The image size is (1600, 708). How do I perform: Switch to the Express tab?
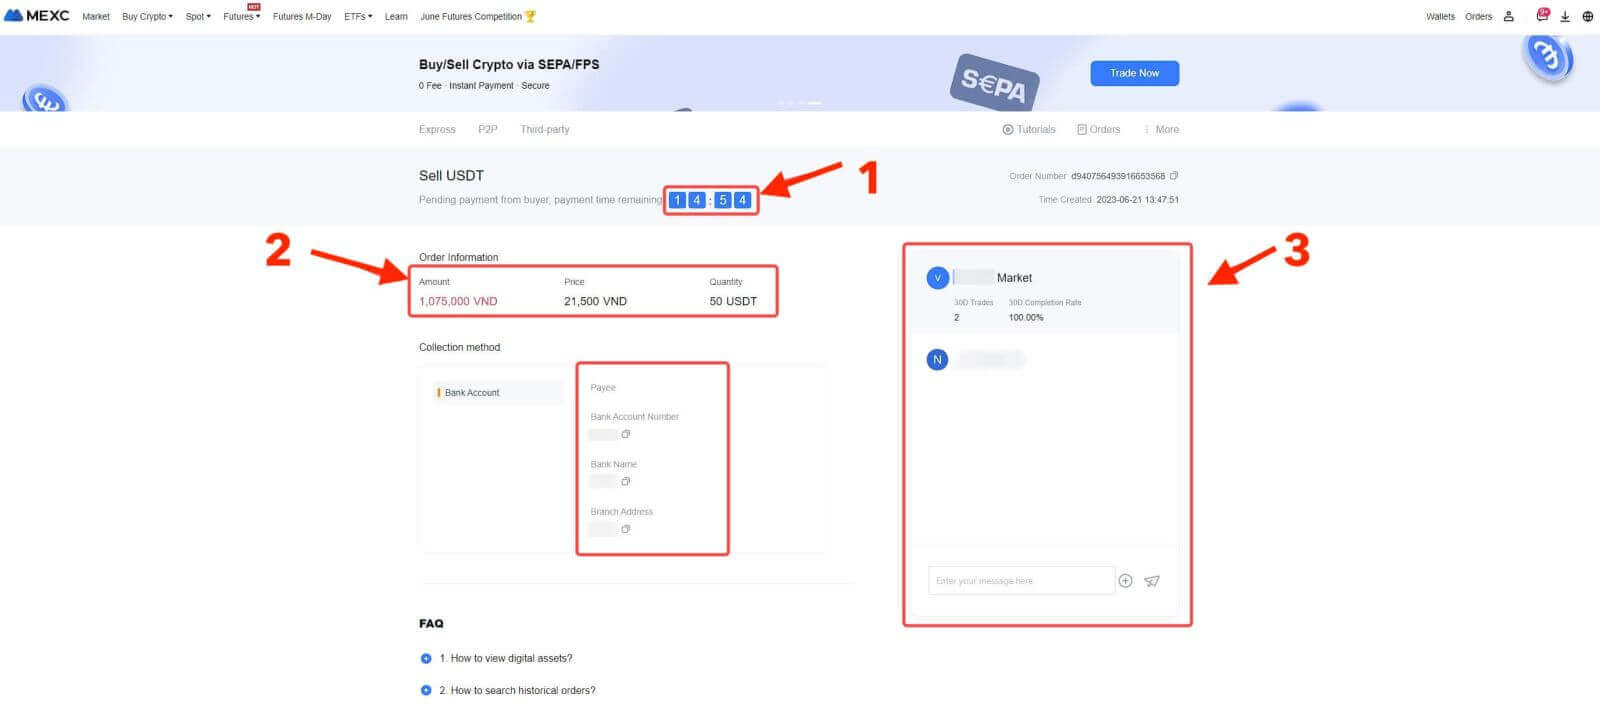click(x=437, y=130)
